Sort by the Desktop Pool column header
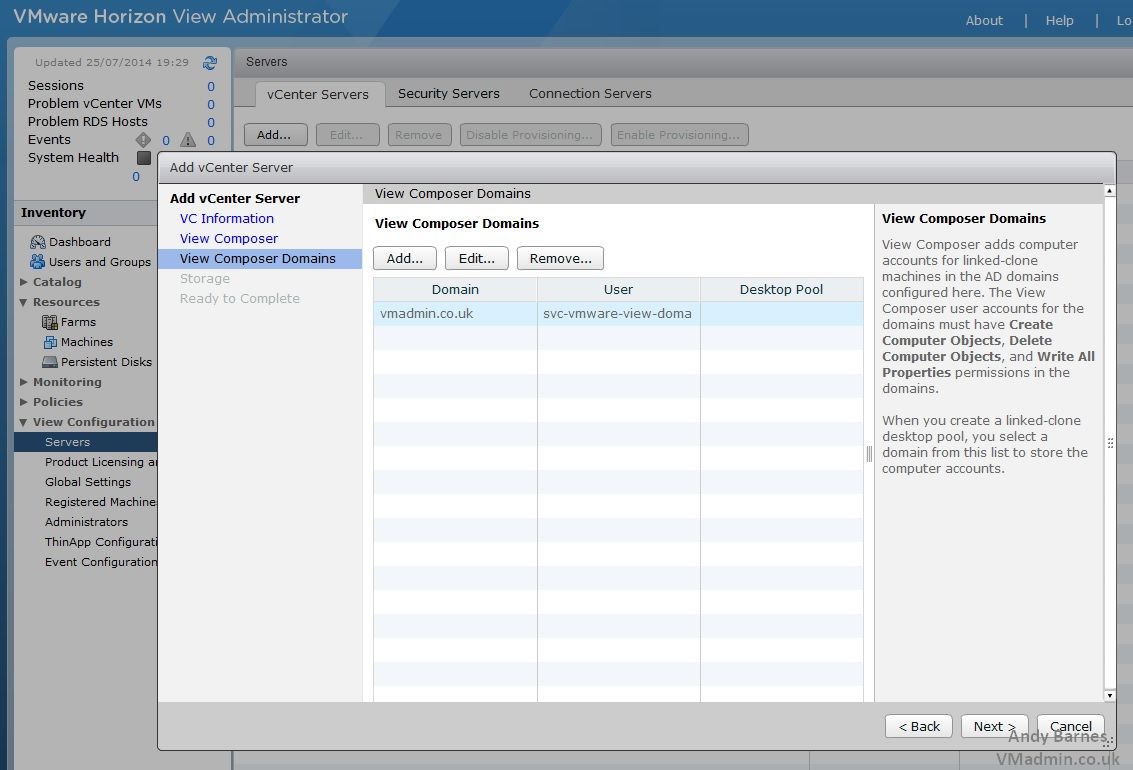The width and height of the screenshot is (1133, 770). tap(782, 290)
